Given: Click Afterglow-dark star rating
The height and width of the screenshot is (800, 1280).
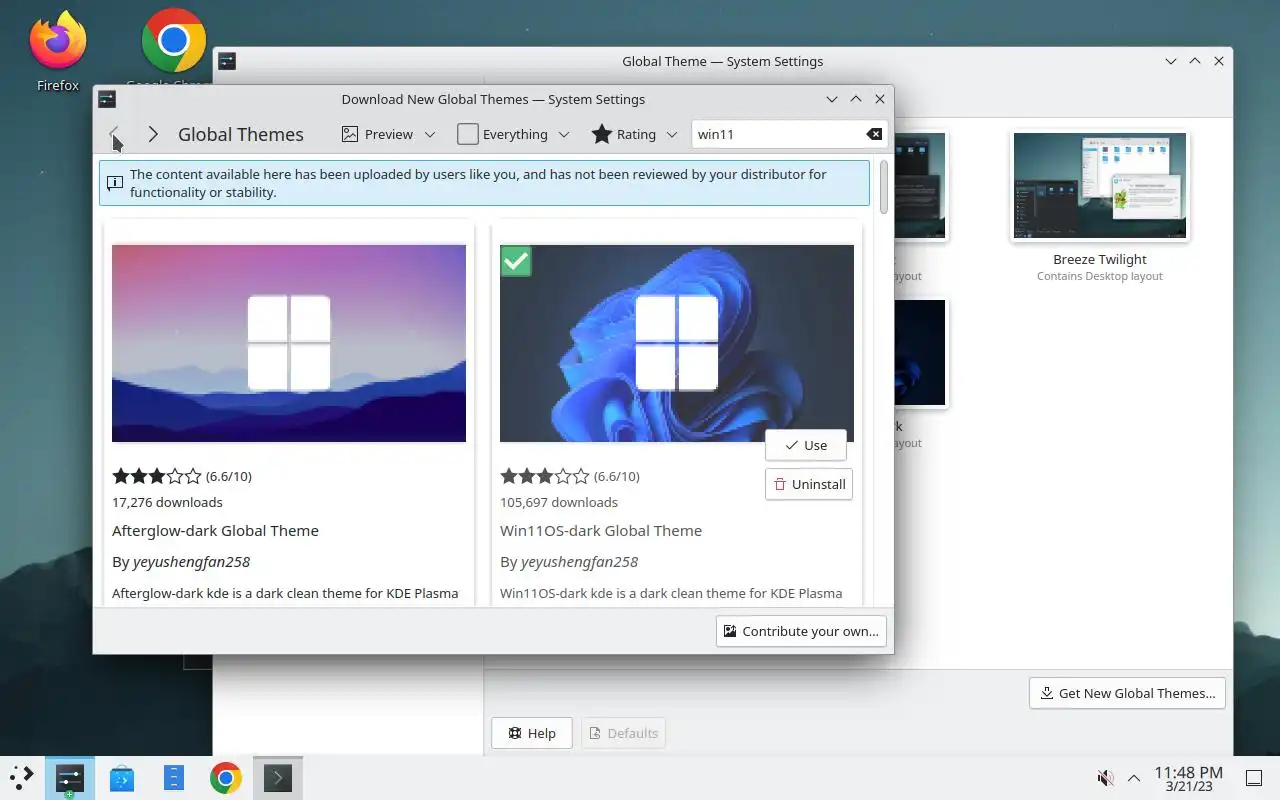Looking at the screenshot, I should pos(157,476).
